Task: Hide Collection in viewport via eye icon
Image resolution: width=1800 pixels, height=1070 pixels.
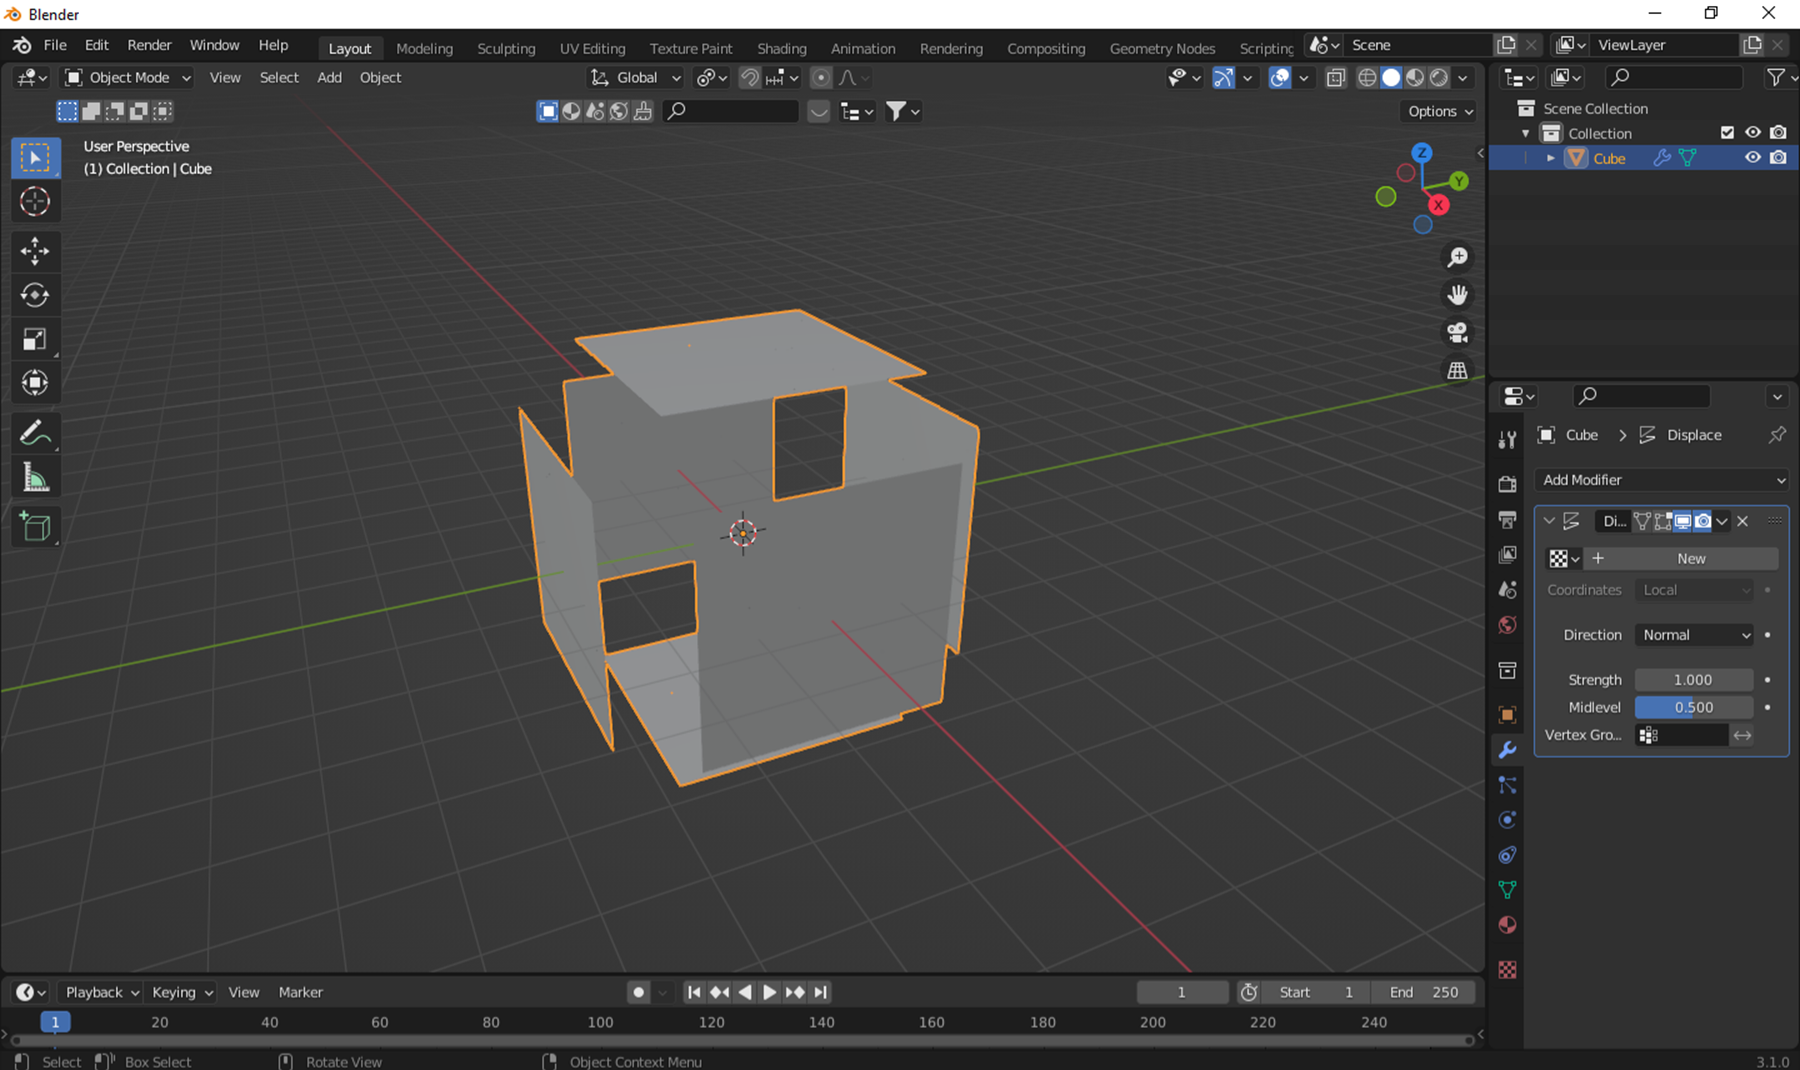Action: [1752, 132]
